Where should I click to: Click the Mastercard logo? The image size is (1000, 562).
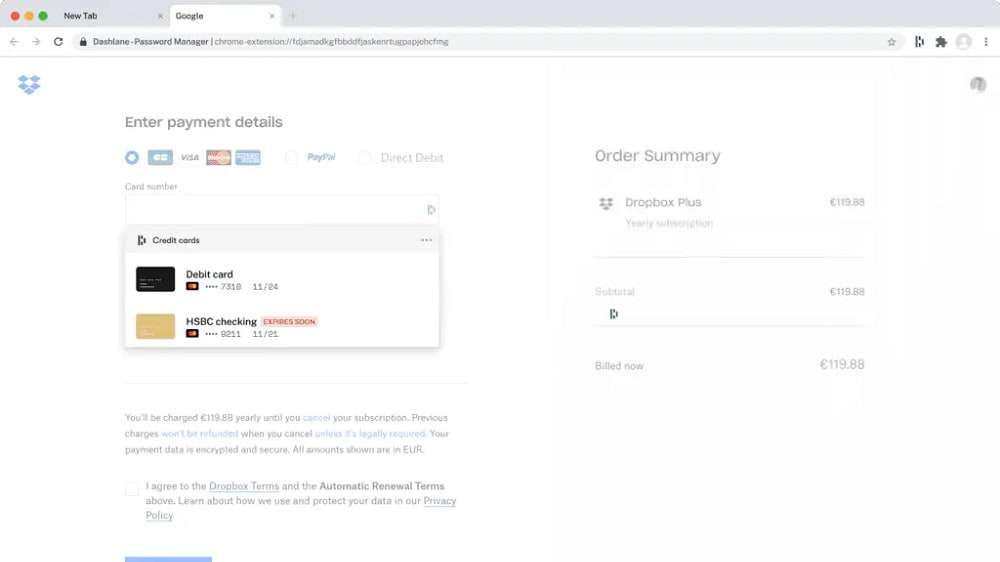click(x=219, y=158)
